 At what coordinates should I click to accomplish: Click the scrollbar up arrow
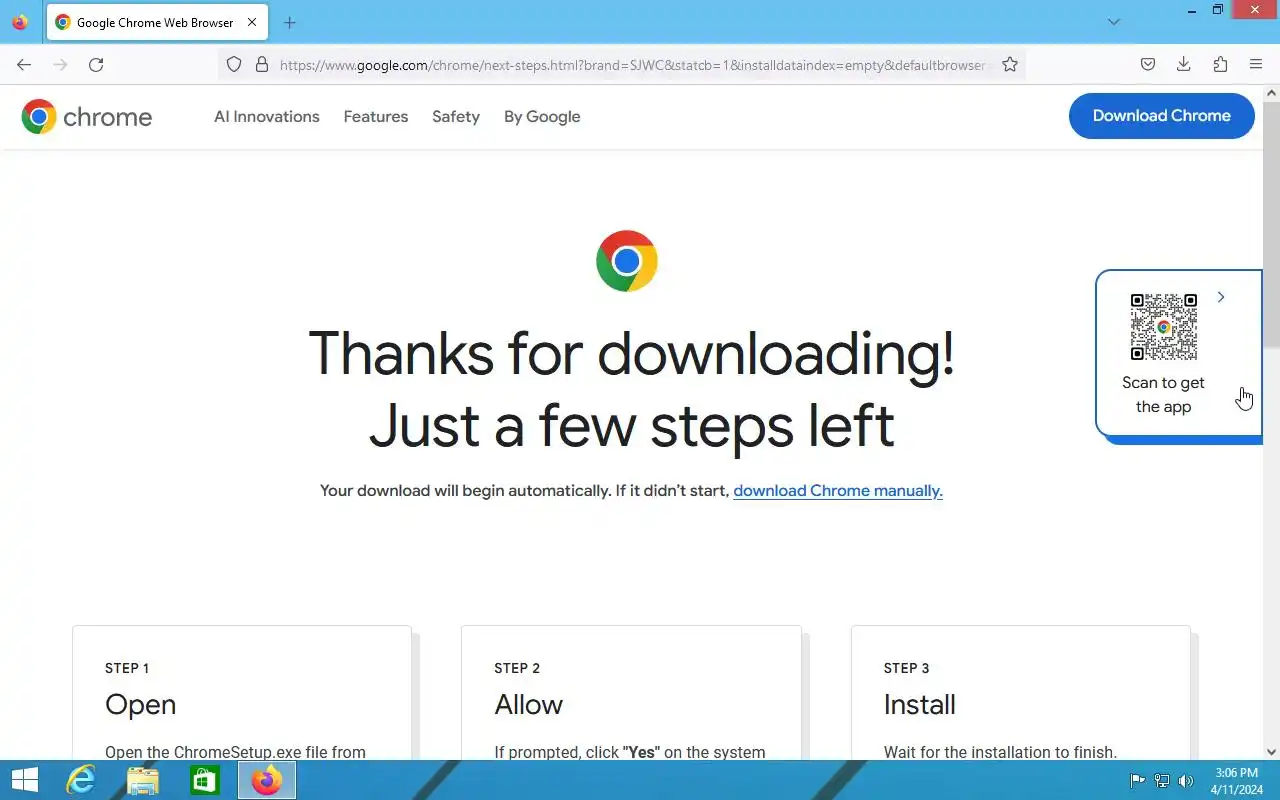click(1272, 93)
